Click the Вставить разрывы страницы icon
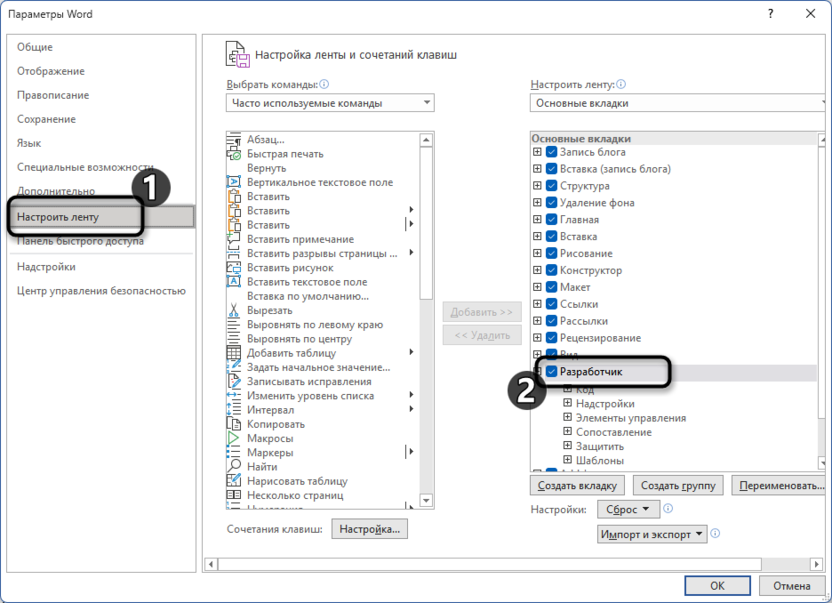 [x=234, y=254]
